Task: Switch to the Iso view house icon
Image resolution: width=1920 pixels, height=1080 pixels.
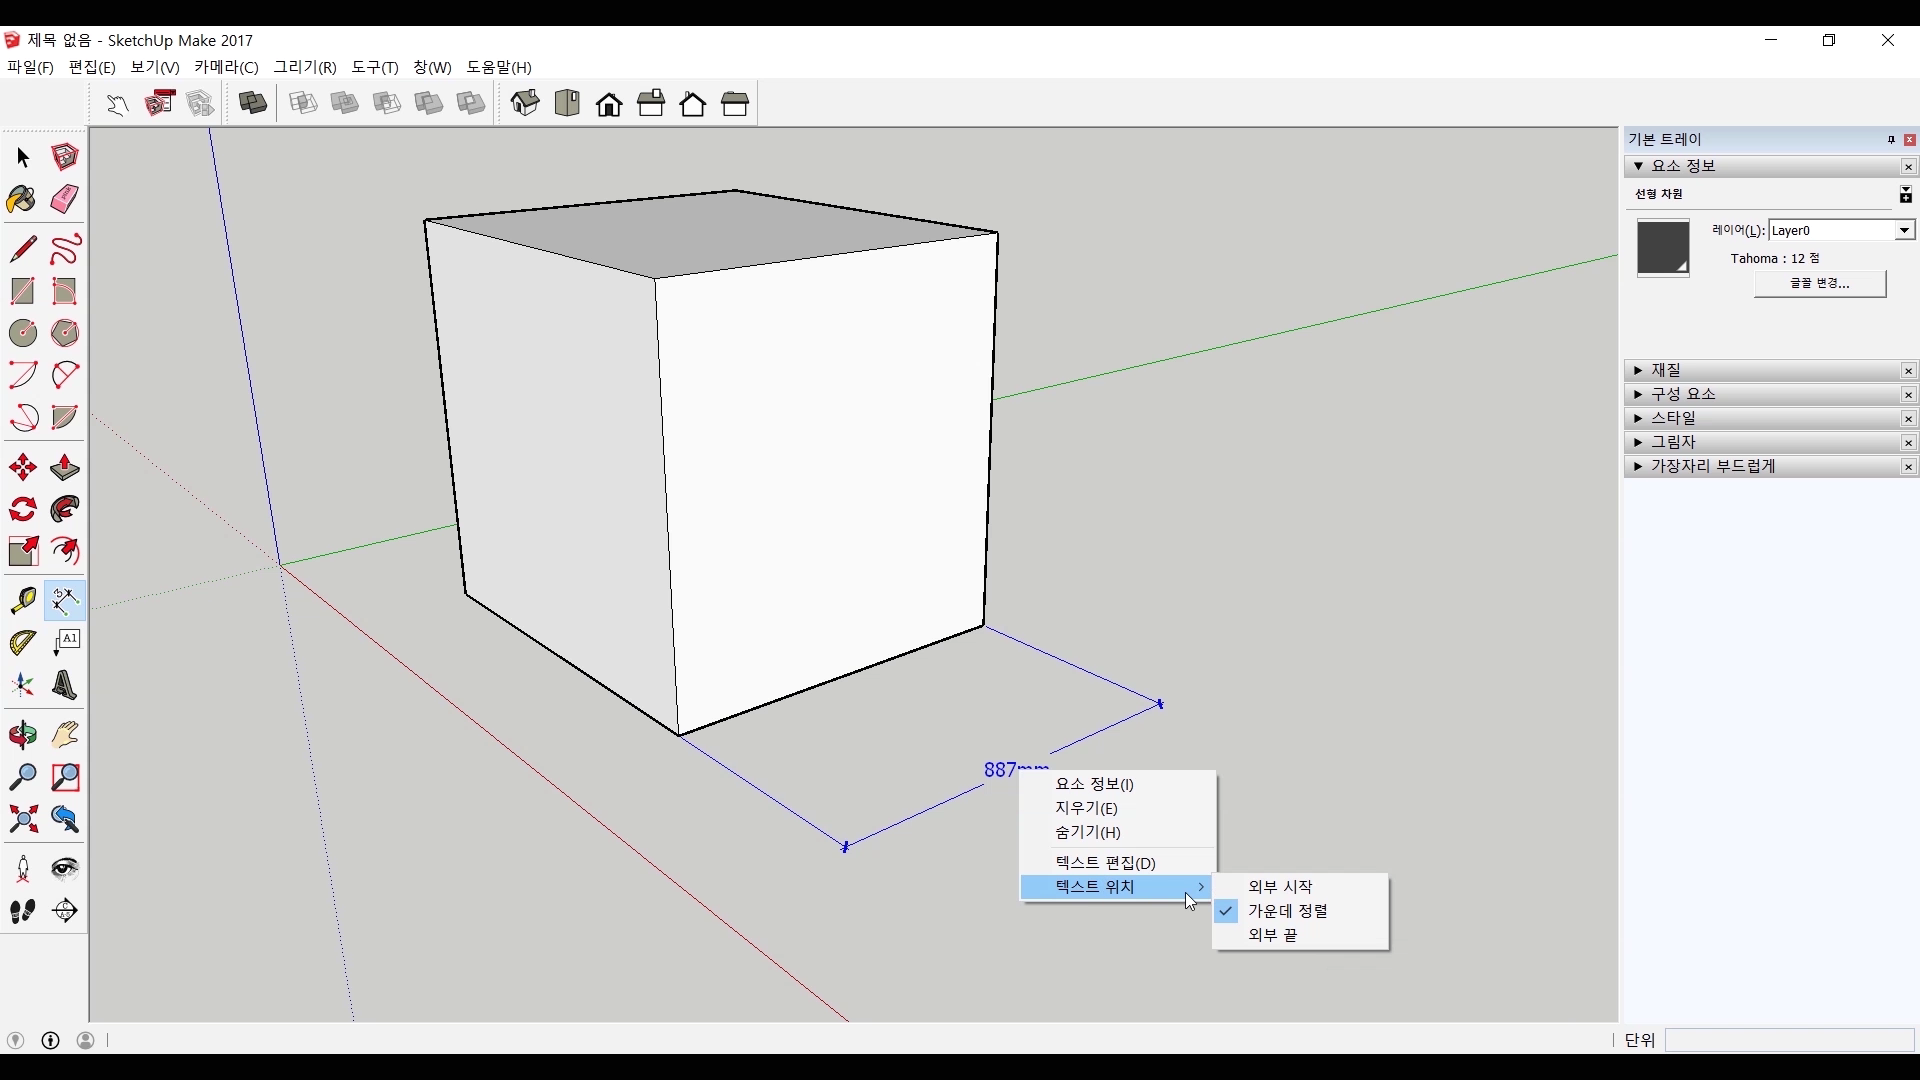Action: point(525,103)
